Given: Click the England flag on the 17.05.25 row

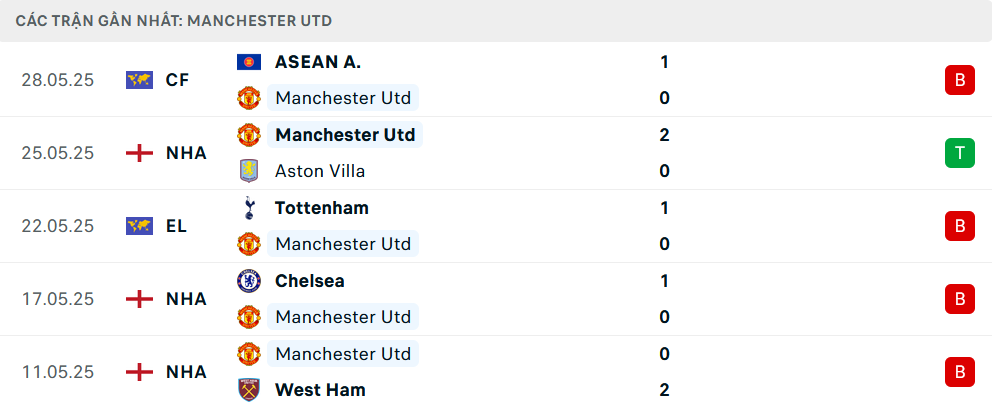Looking at the screenshot, I should click(139, 299).
